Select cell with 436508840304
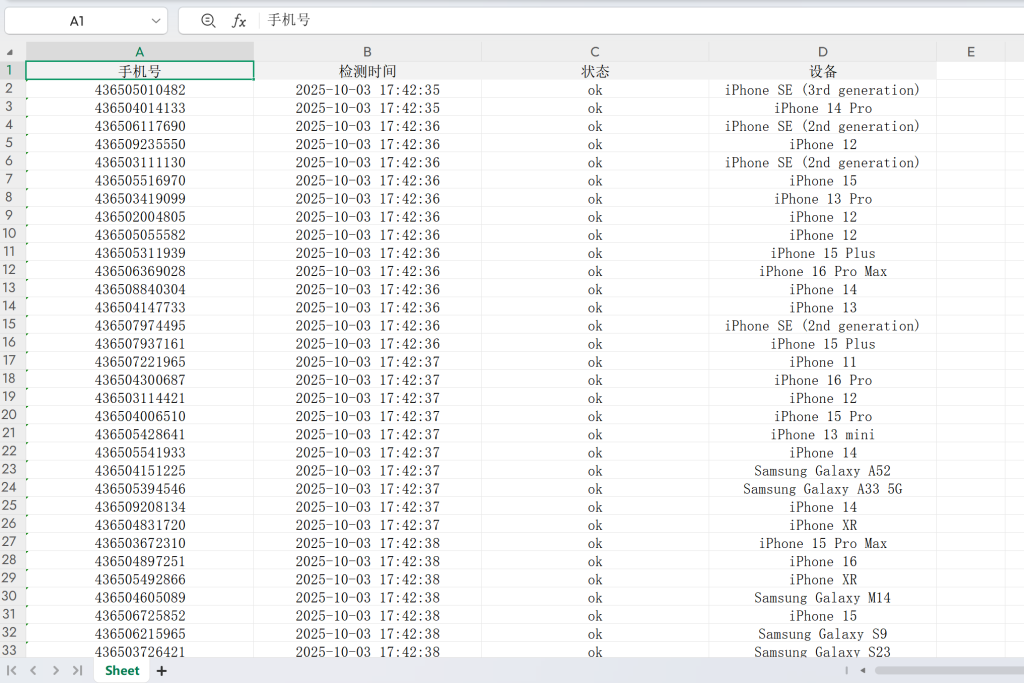The height and width of the screenshot is (683, 1024). (x=140, y=289)
